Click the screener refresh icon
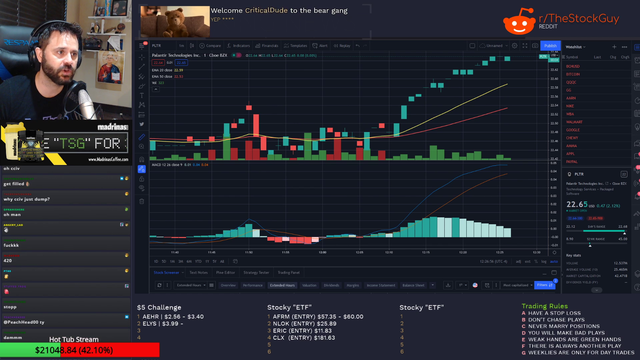The width and height of the screenshot is (640, 360). pos(159,285)
